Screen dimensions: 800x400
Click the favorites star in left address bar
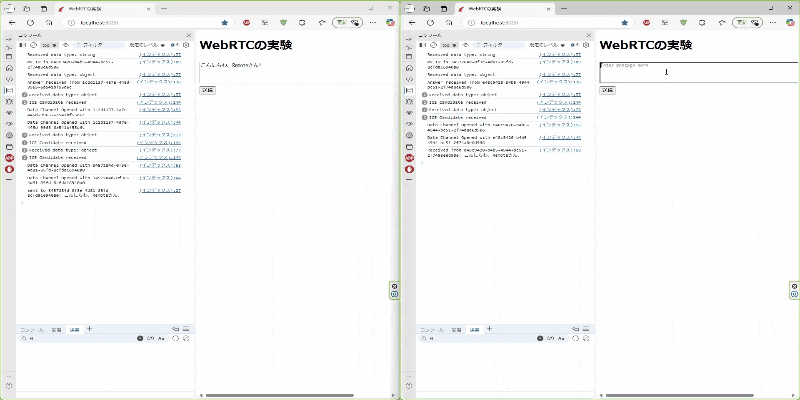224,21
